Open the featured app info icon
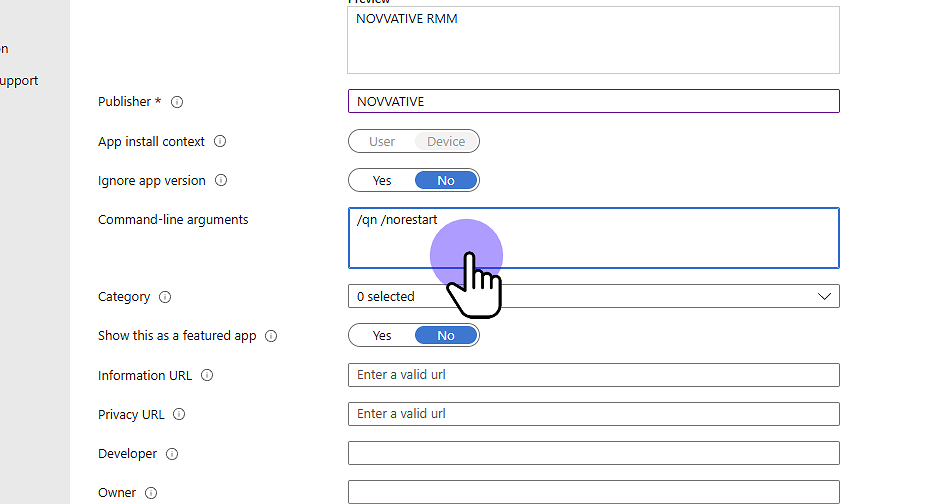The image size is (929, 504). pyautogui.click(x=271, y=336)
